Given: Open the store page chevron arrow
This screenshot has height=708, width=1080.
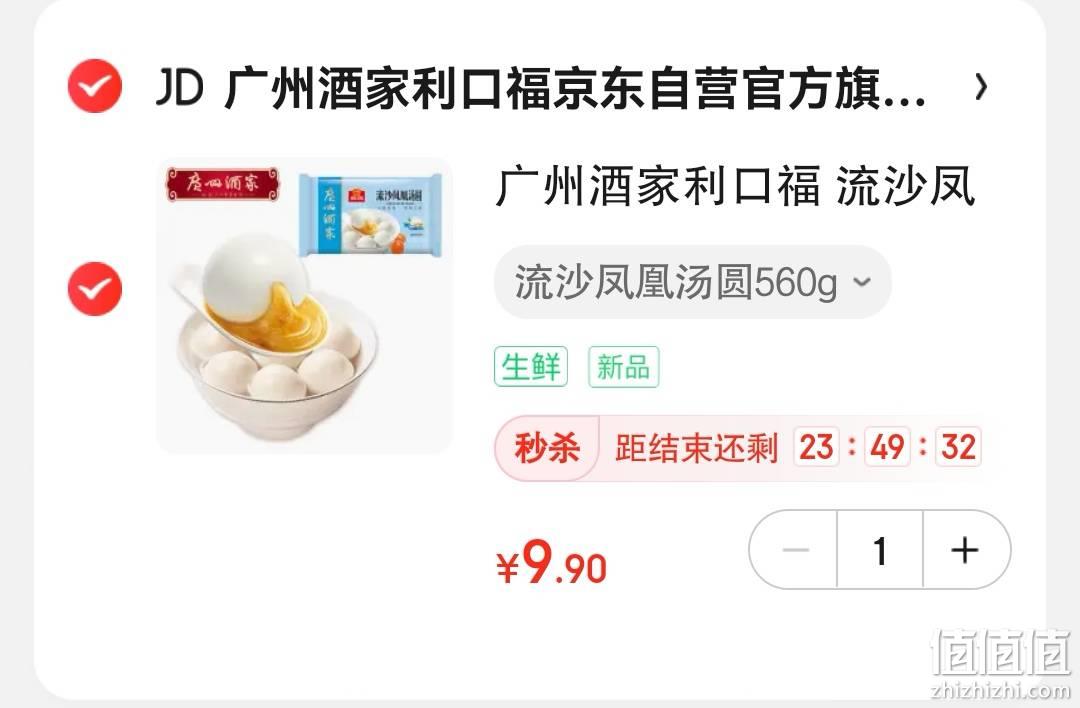Looking at the screenshot, I should tap(981, 87).
